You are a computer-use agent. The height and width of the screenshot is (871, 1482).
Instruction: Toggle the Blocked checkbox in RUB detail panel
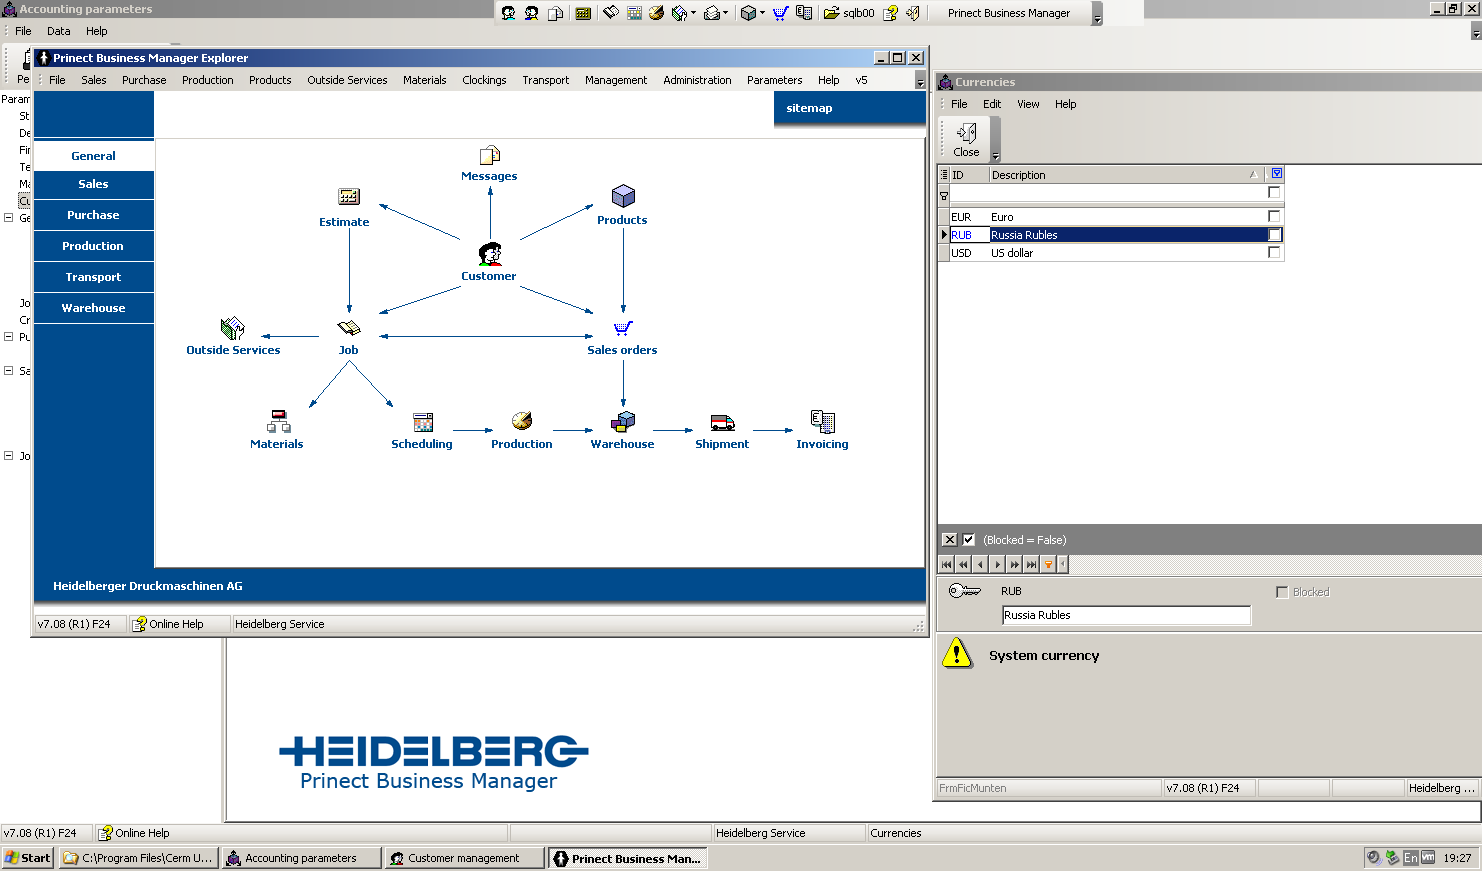pos(1282,592)
